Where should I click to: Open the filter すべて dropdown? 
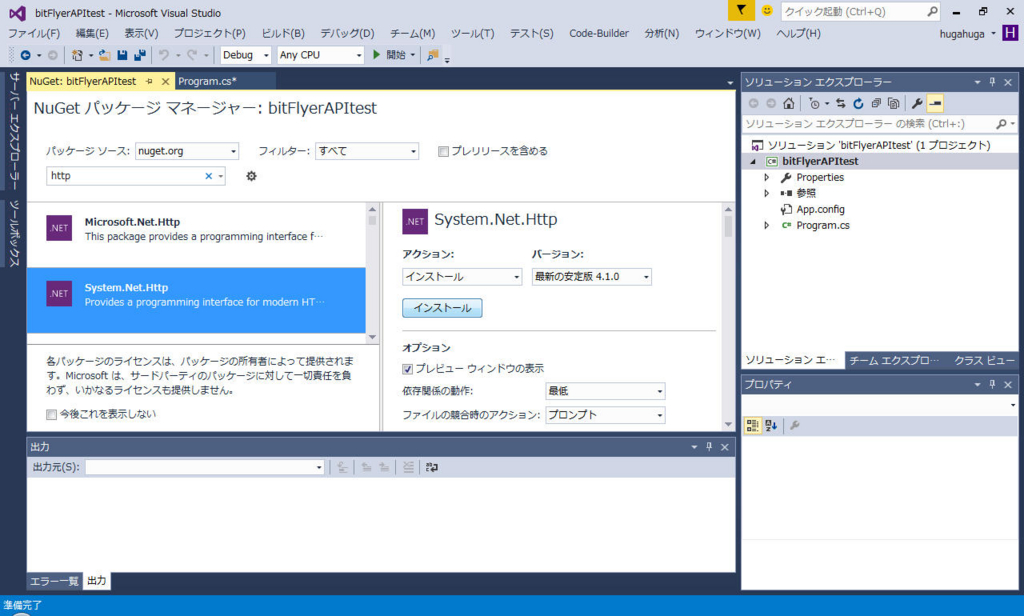click(x=367, y=151)
